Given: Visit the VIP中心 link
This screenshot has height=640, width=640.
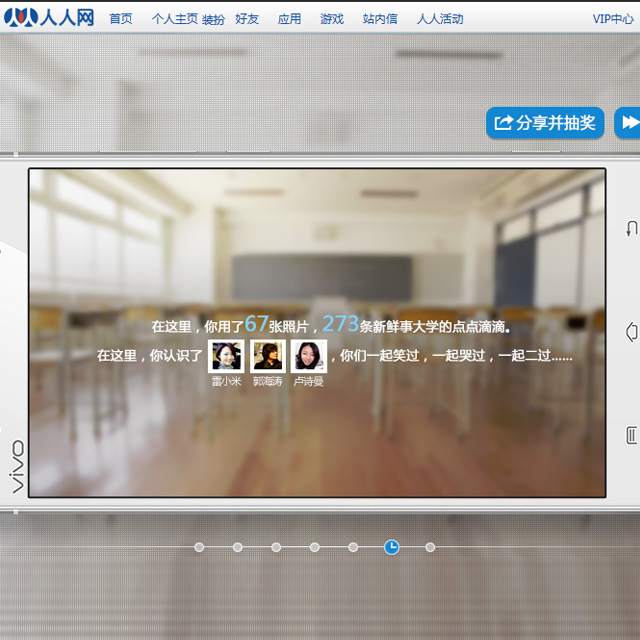Looking at the screenshot, I should click(x=613, y=19).
